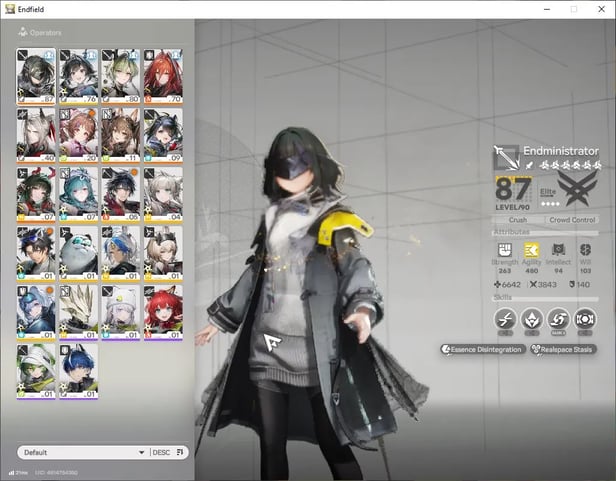The image size is (616, 481).
Task: Choose the panda operator portrait
Action: (78, 252)
